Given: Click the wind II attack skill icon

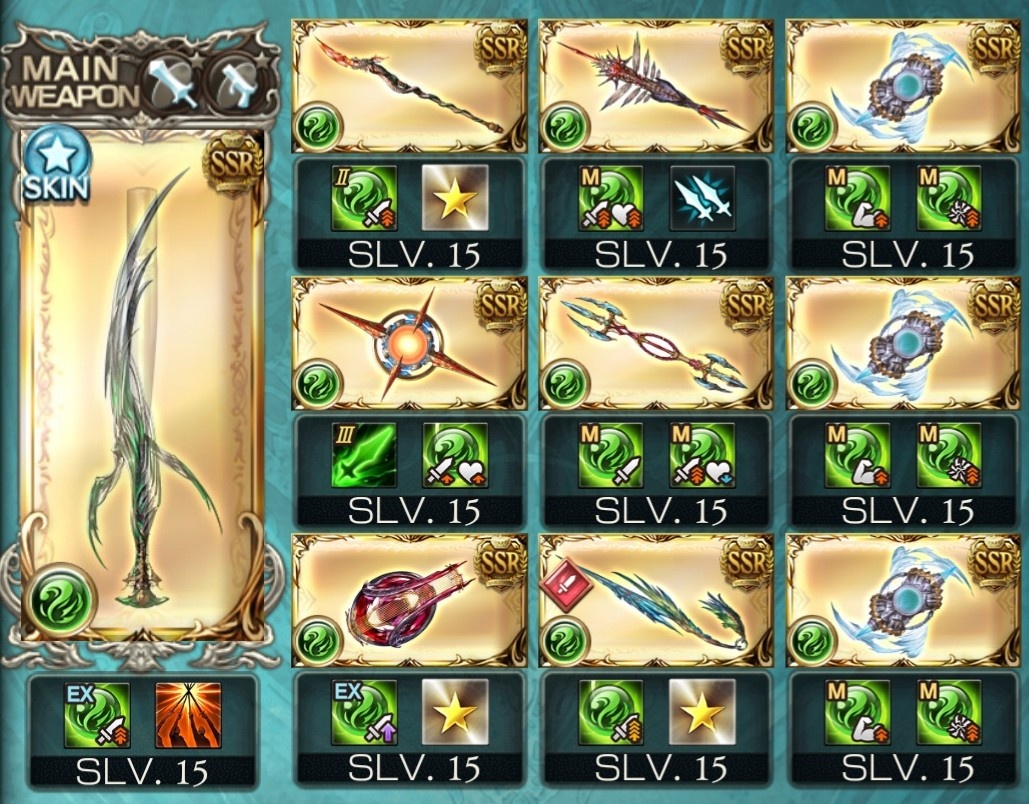Looking at the screenshot, I should pos(364,198).
